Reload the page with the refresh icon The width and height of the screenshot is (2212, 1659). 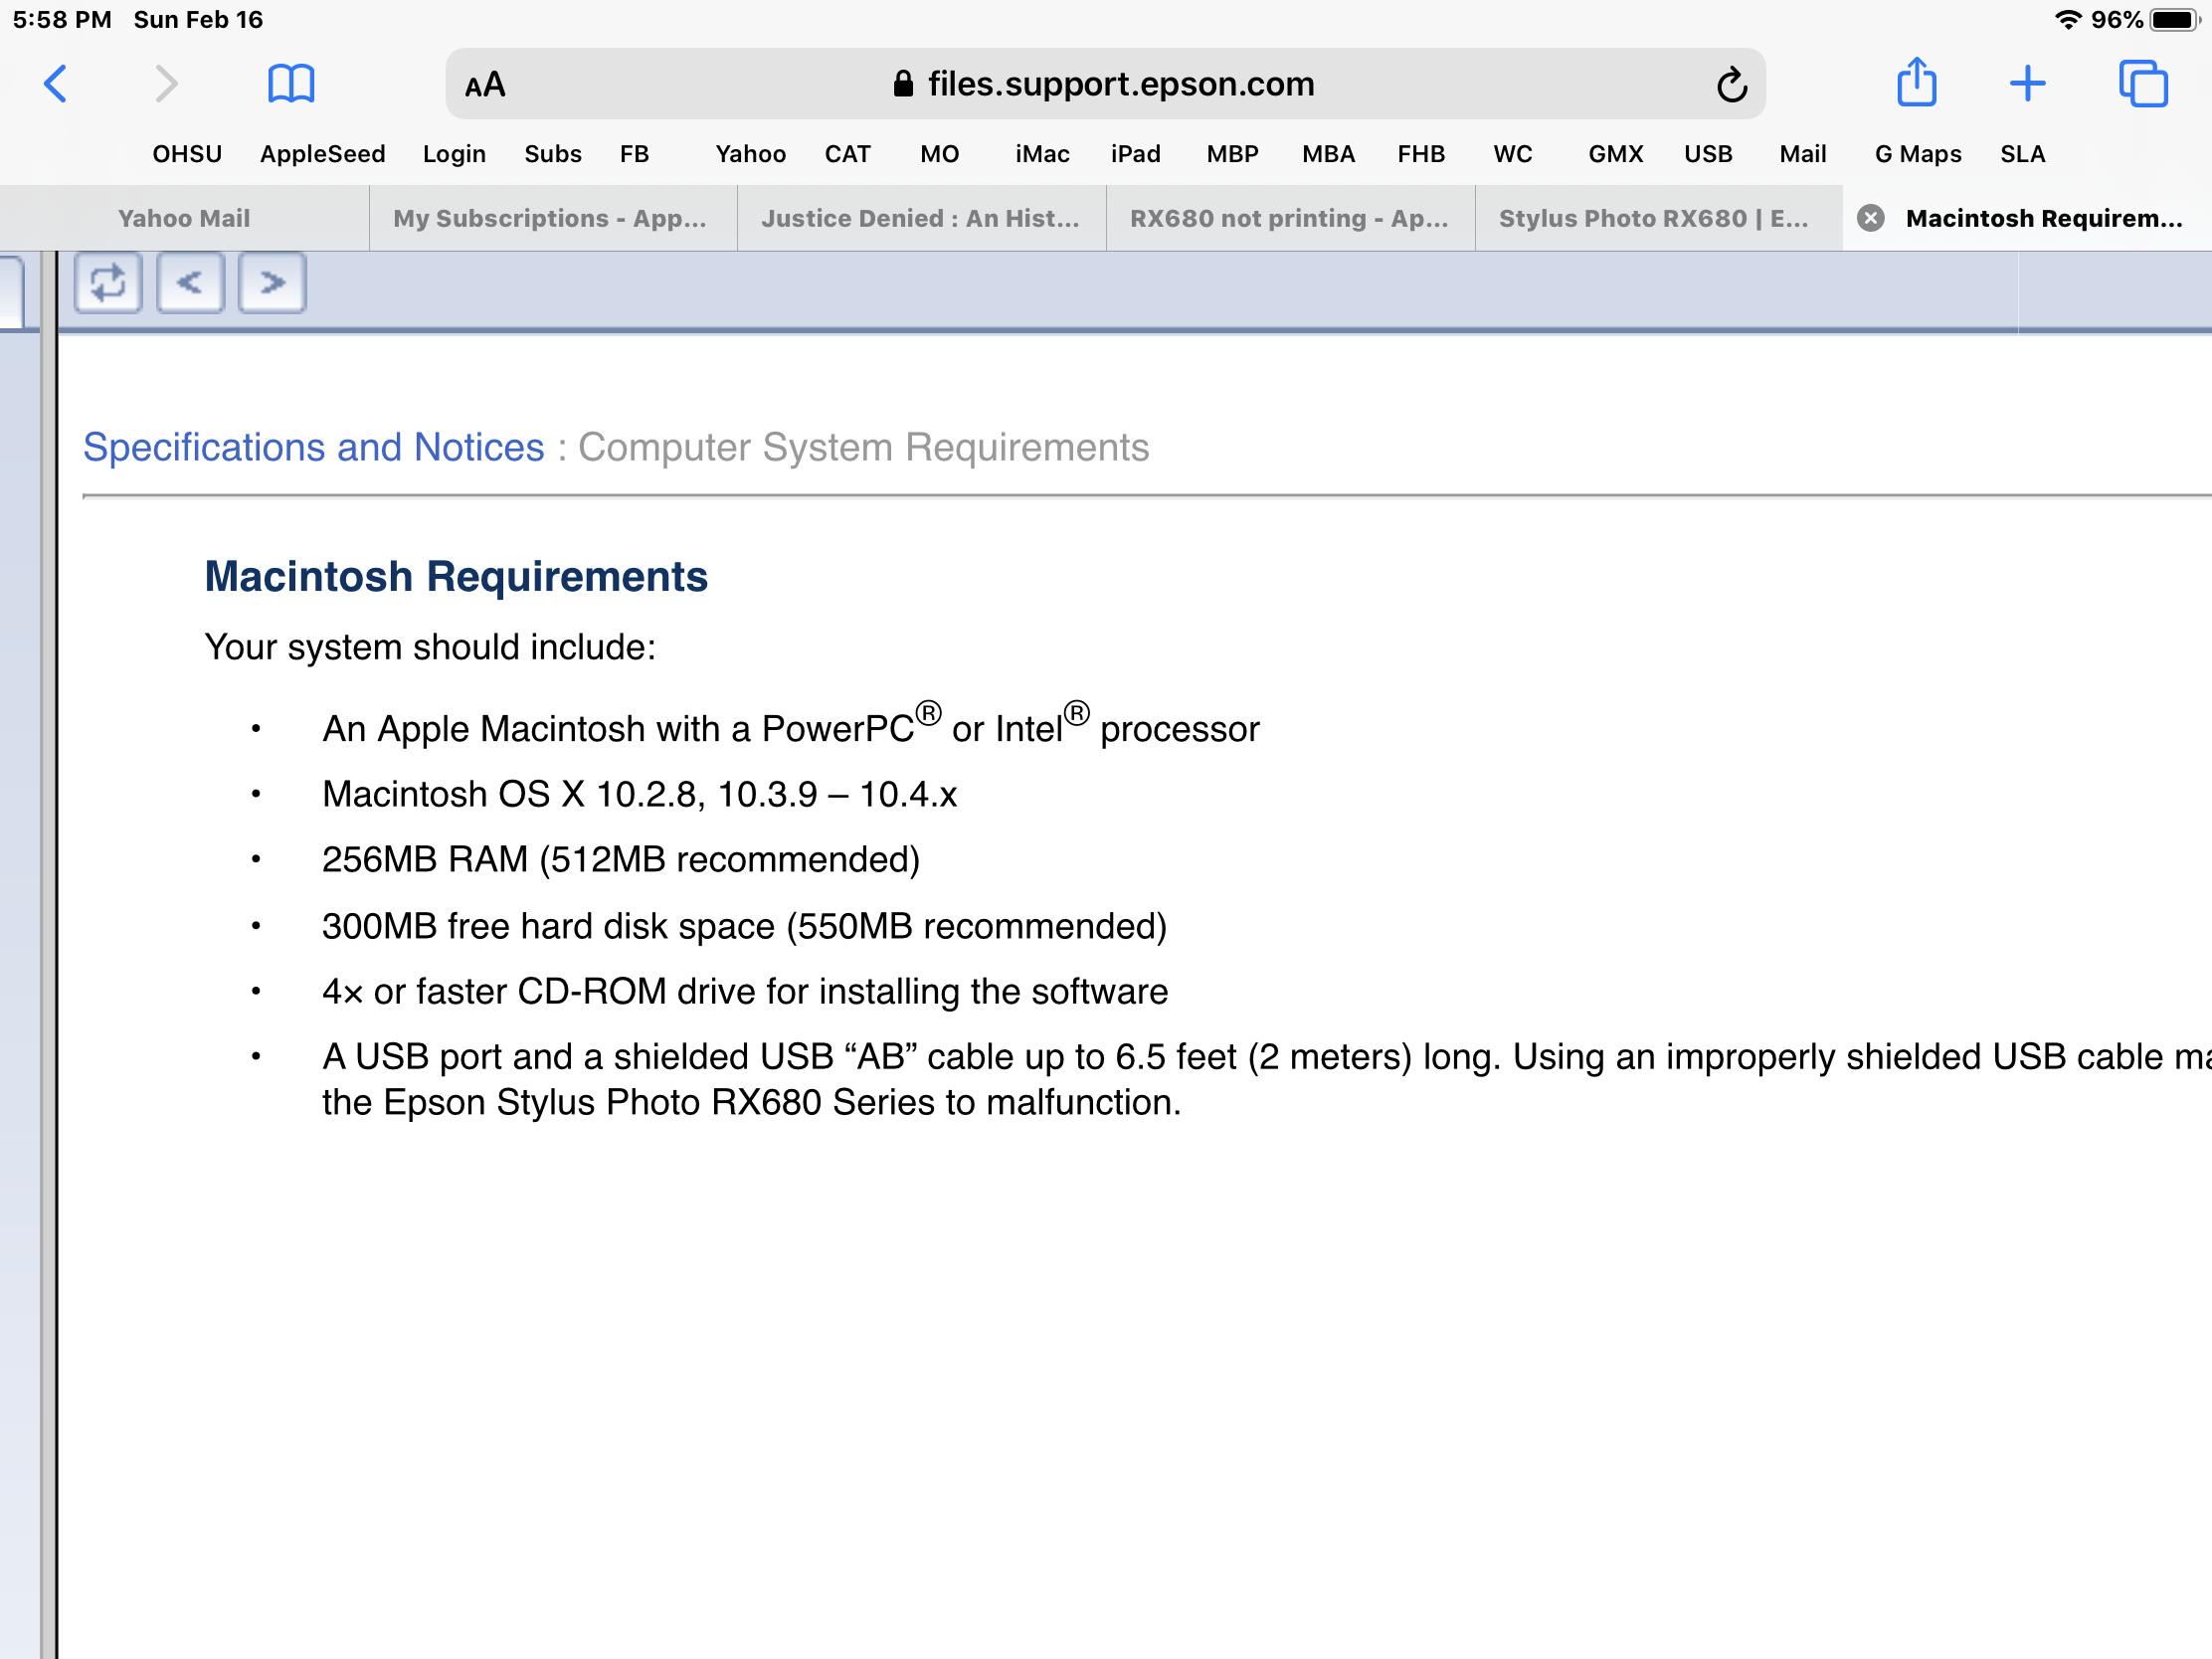point(1731,85)
